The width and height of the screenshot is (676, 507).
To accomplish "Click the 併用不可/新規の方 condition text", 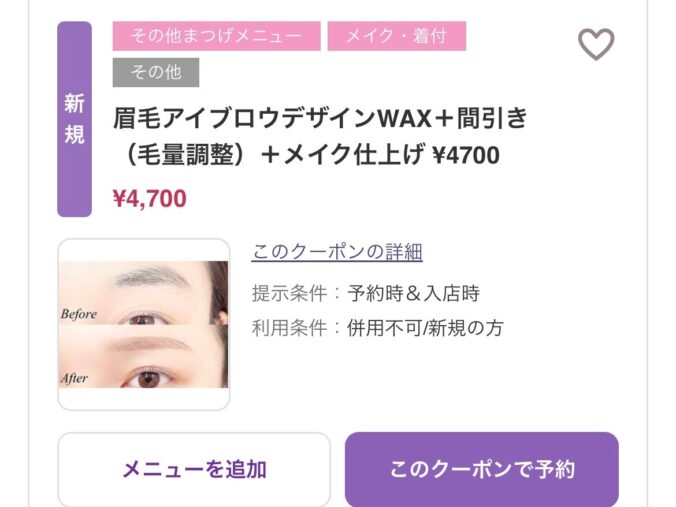I will point(425,328).
